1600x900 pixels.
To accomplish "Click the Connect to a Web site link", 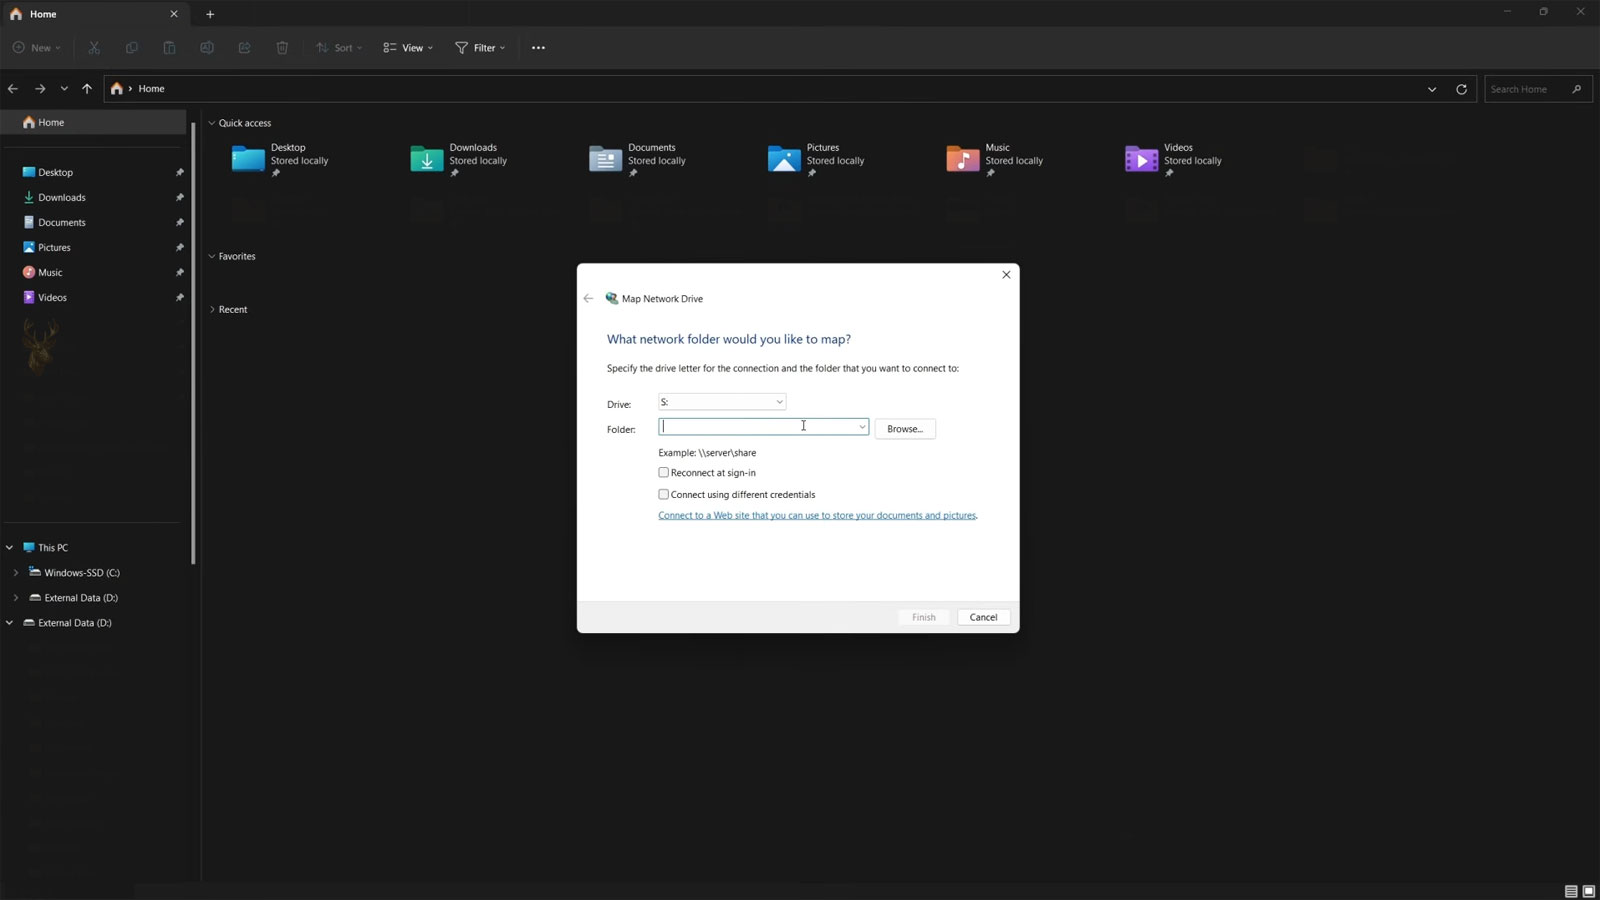I will pos(817,516).
